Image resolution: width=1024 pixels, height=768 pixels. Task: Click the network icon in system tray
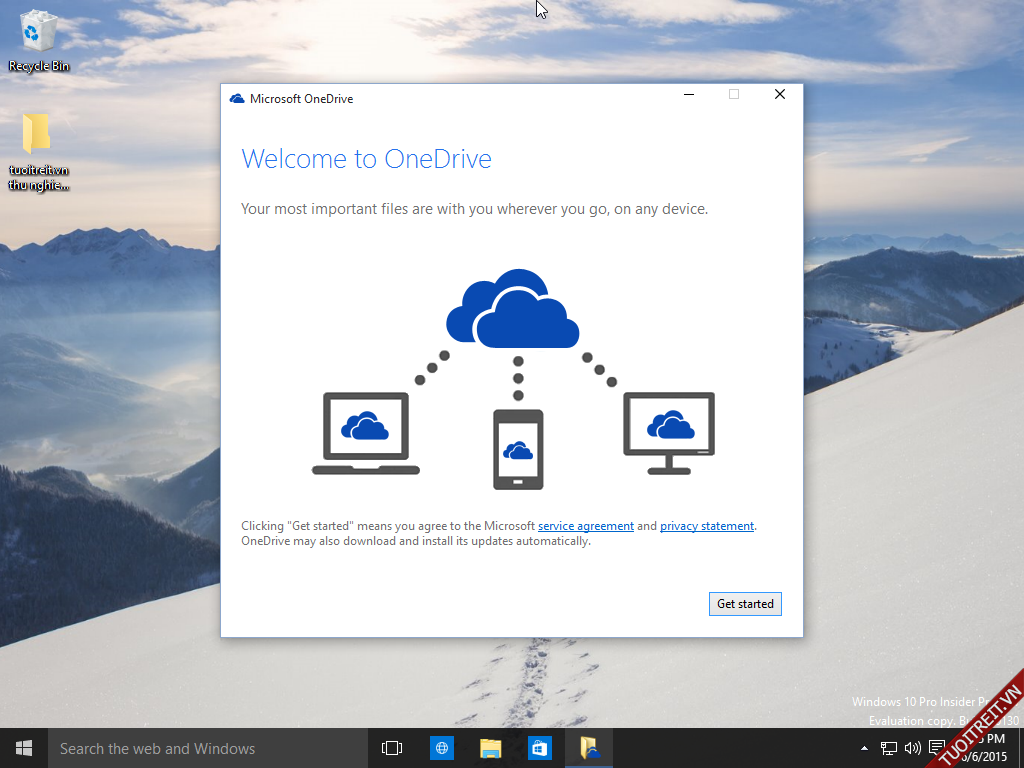[x=888, y=748]
